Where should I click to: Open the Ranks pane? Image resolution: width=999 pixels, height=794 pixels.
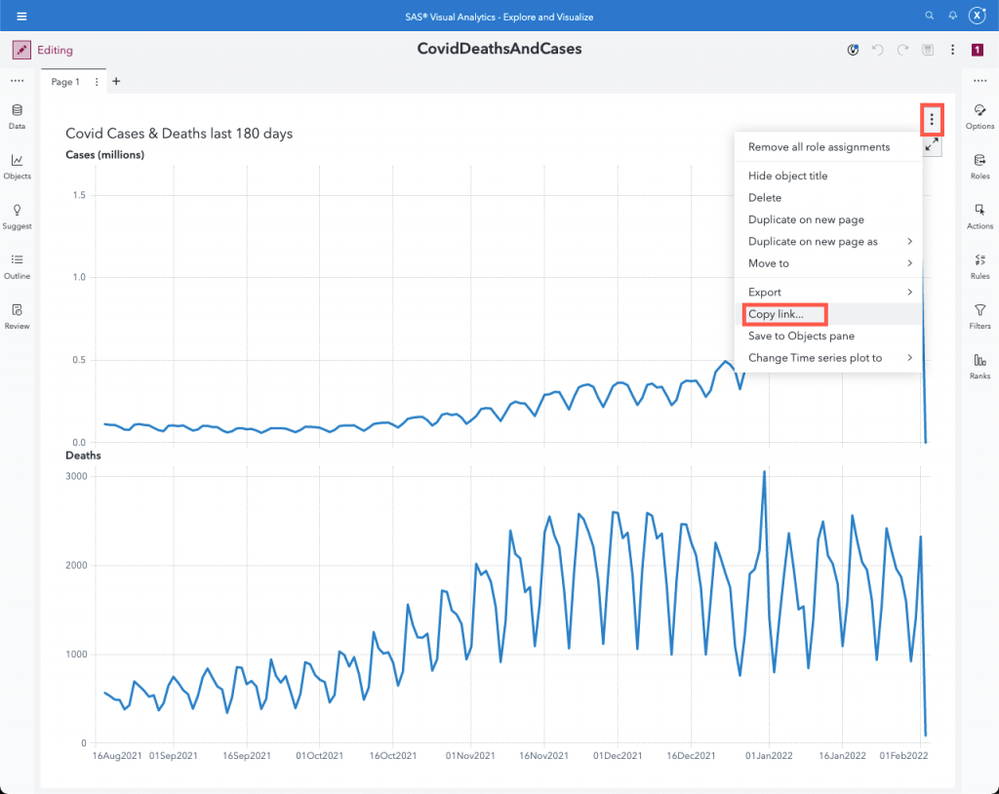point(980,365)
